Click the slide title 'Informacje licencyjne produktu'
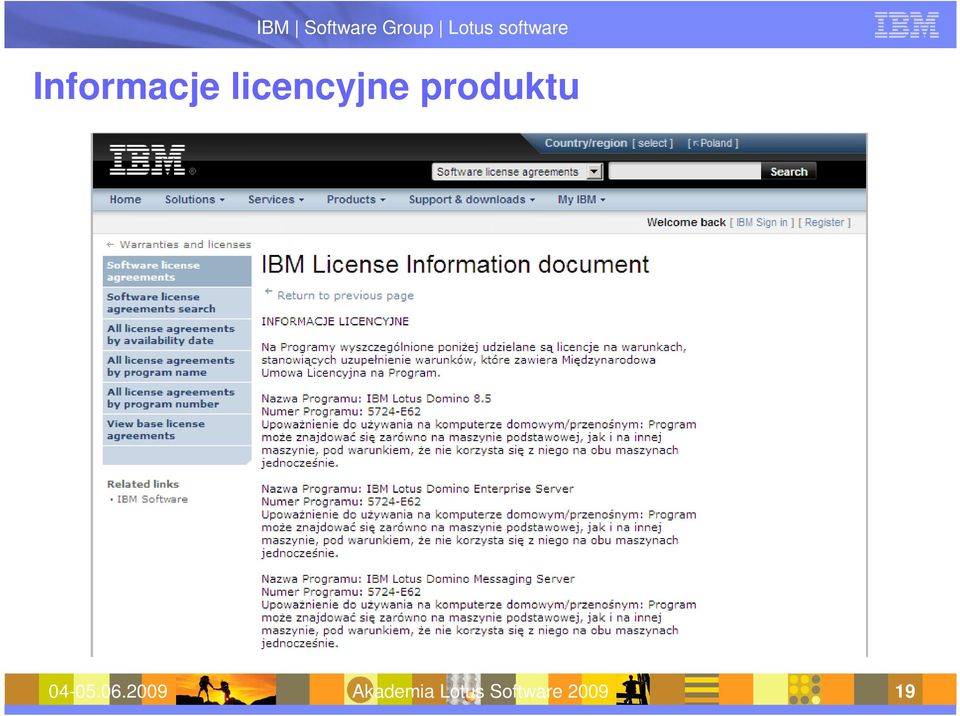Screen dimensions: 960x716 coord(306,87)
